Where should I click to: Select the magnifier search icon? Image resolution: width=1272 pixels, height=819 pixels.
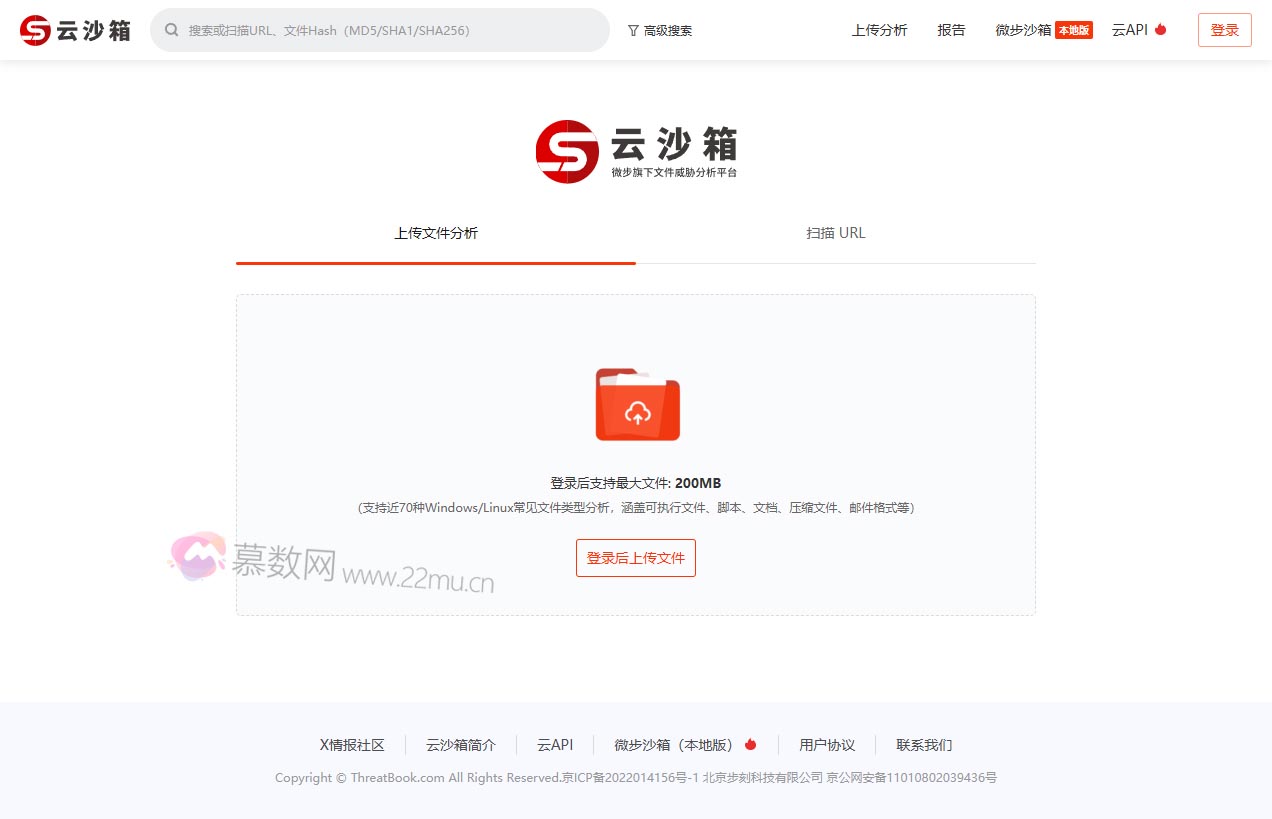pos(170,30)
